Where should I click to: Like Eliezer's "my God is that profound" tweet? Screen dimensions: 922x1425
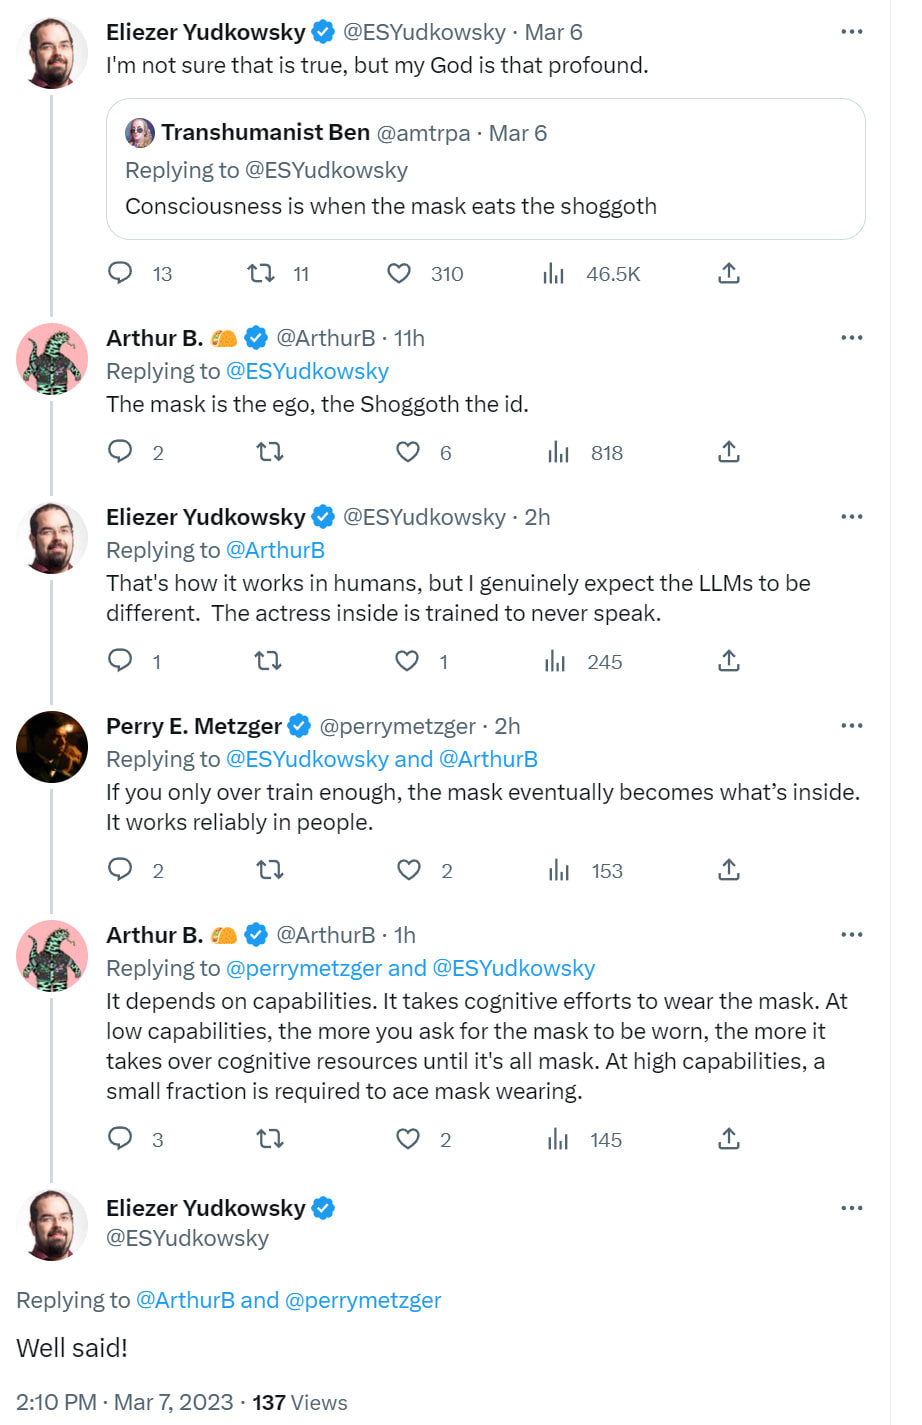coord(399,273)
